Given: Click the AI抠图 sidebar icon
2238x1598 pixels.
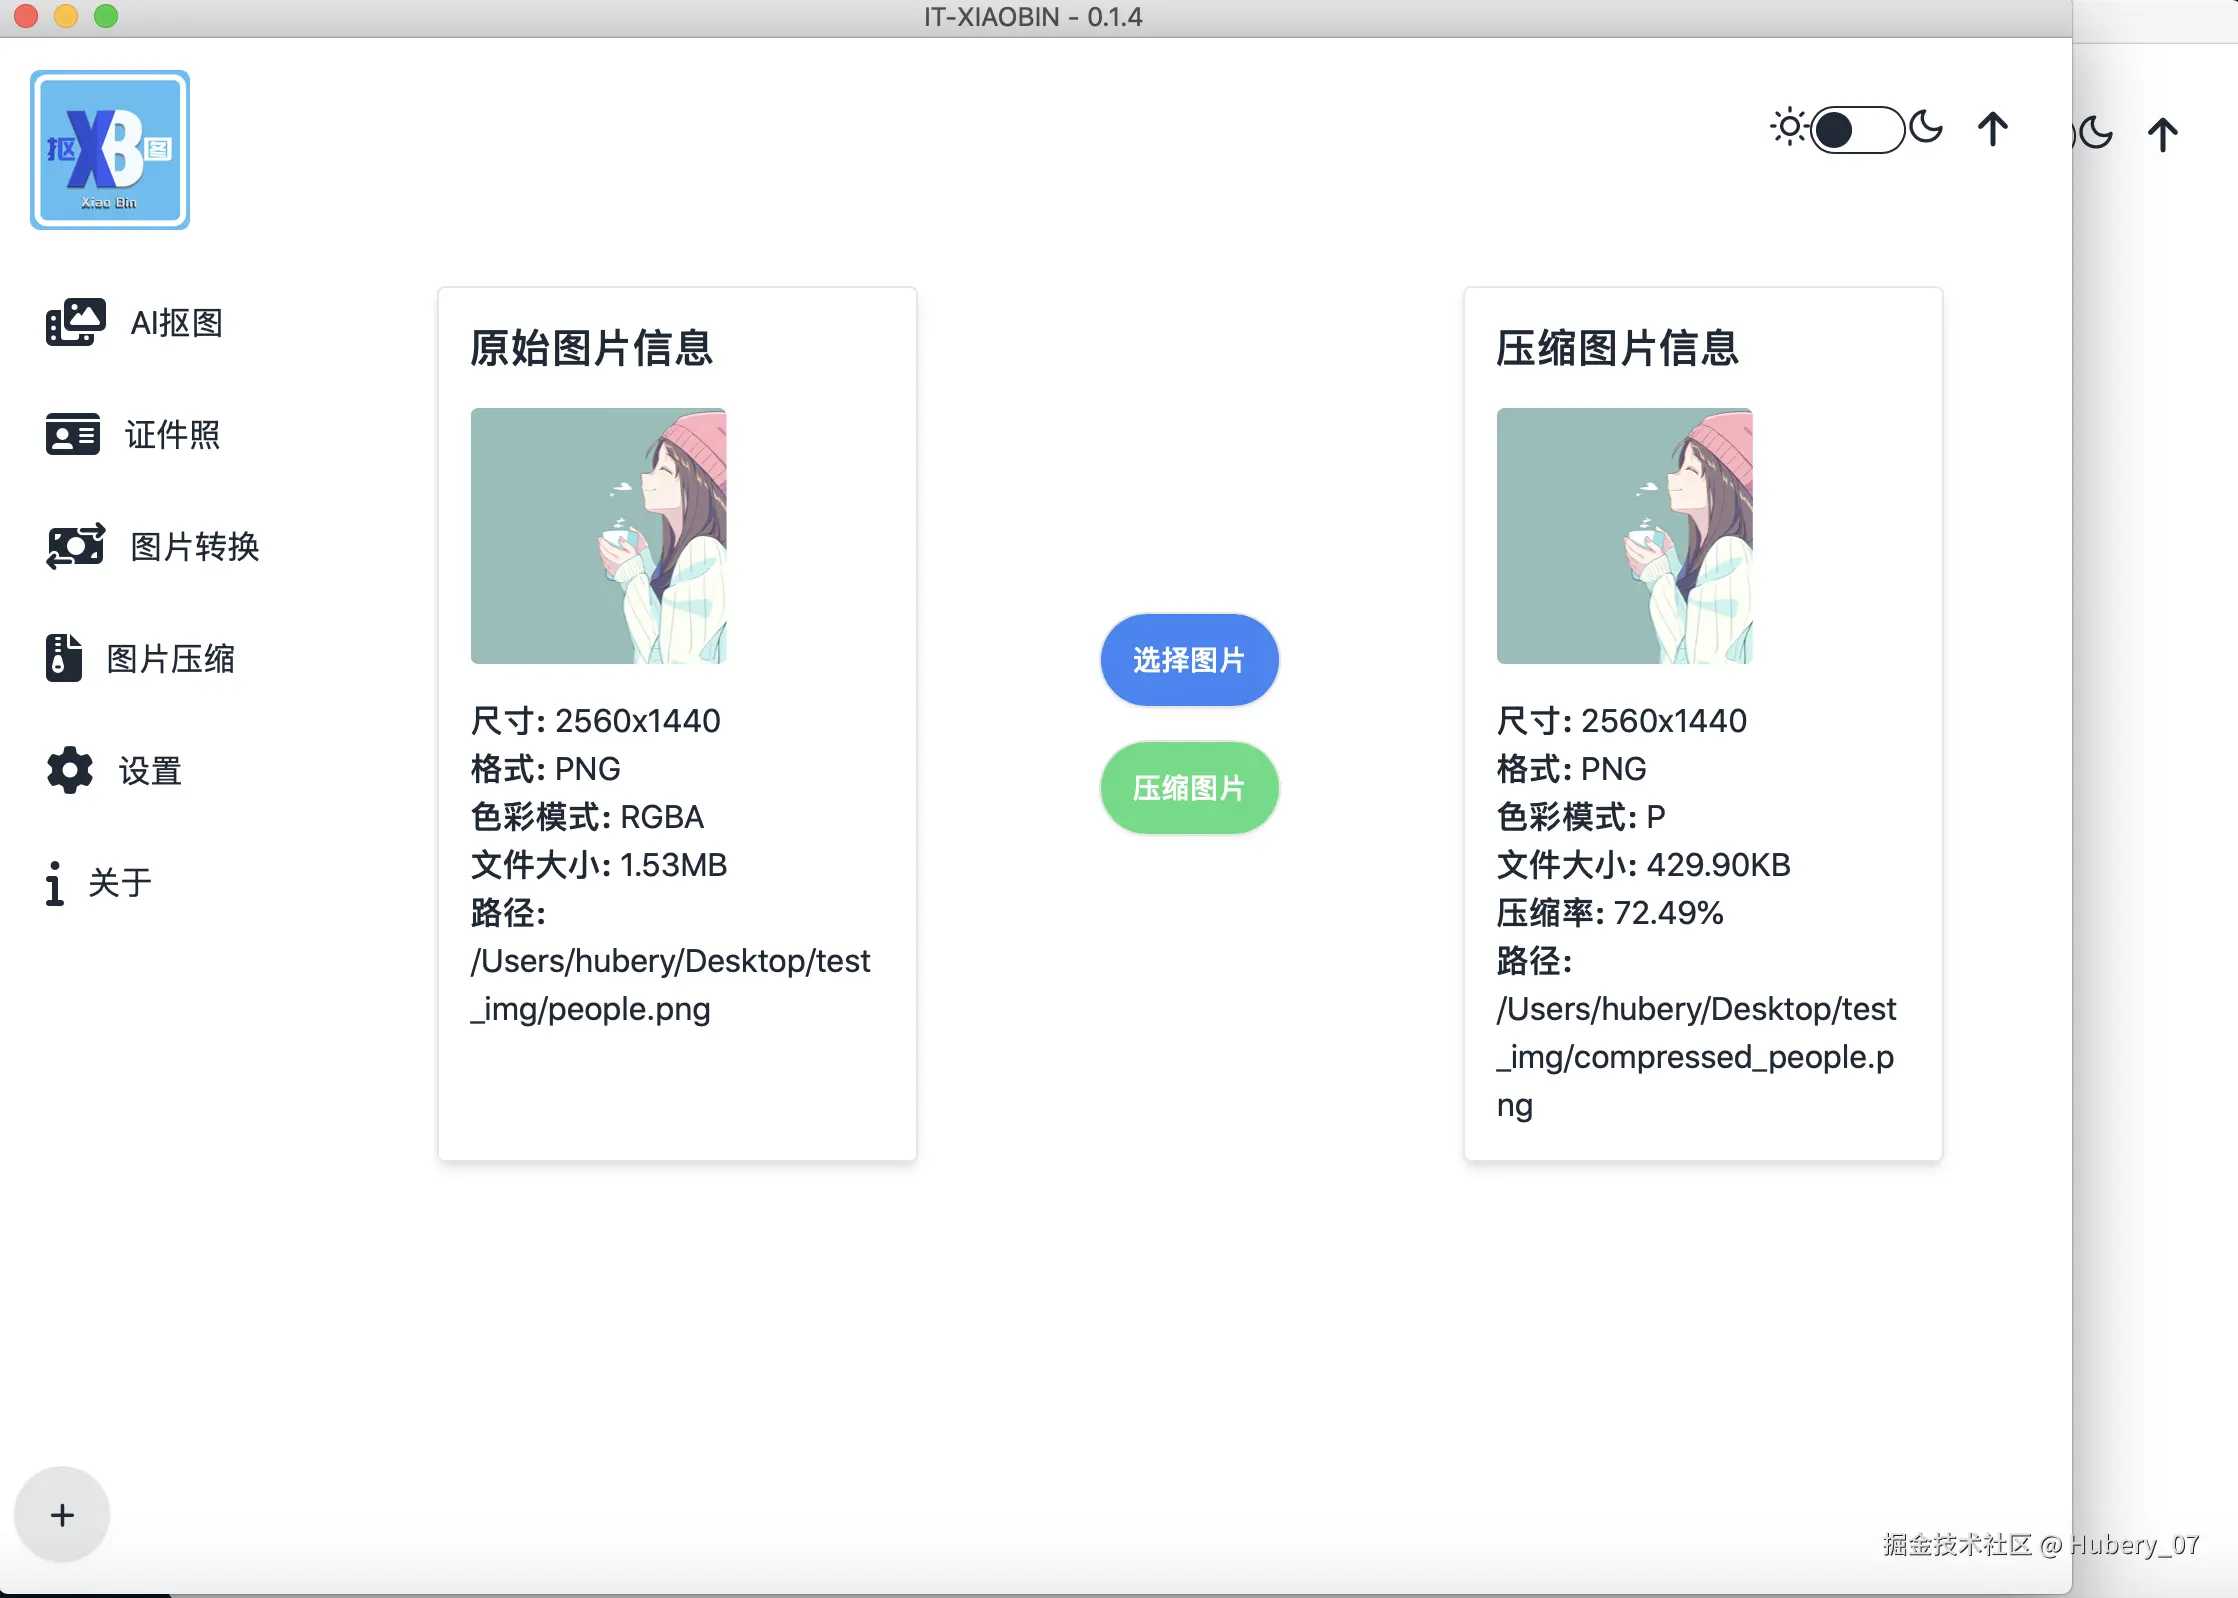Looking at the screenshot, I should pos(75,322).
